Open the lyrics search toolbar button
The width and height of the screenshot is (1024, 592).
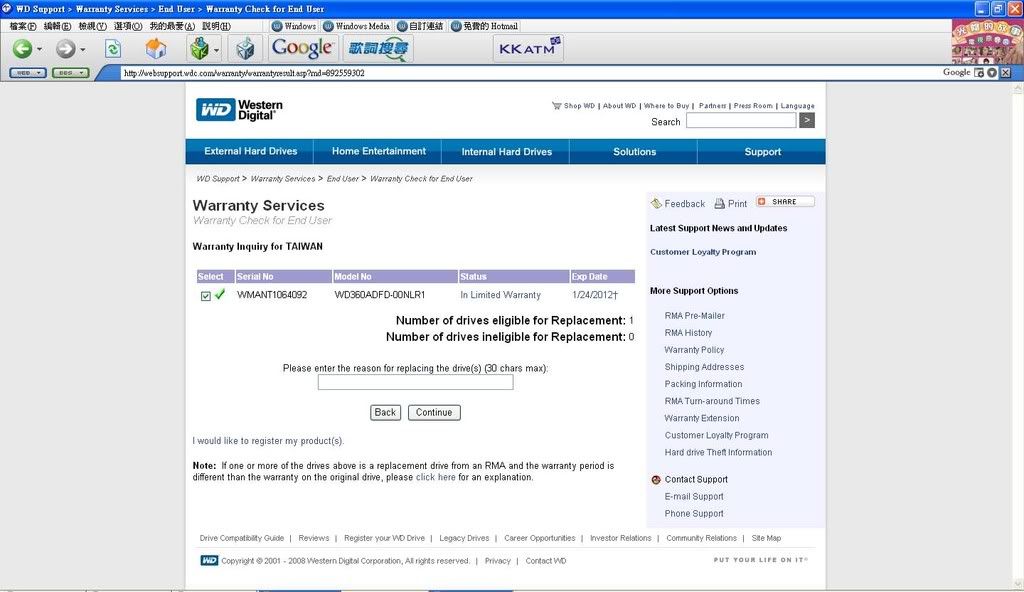[x=378, y=48]
